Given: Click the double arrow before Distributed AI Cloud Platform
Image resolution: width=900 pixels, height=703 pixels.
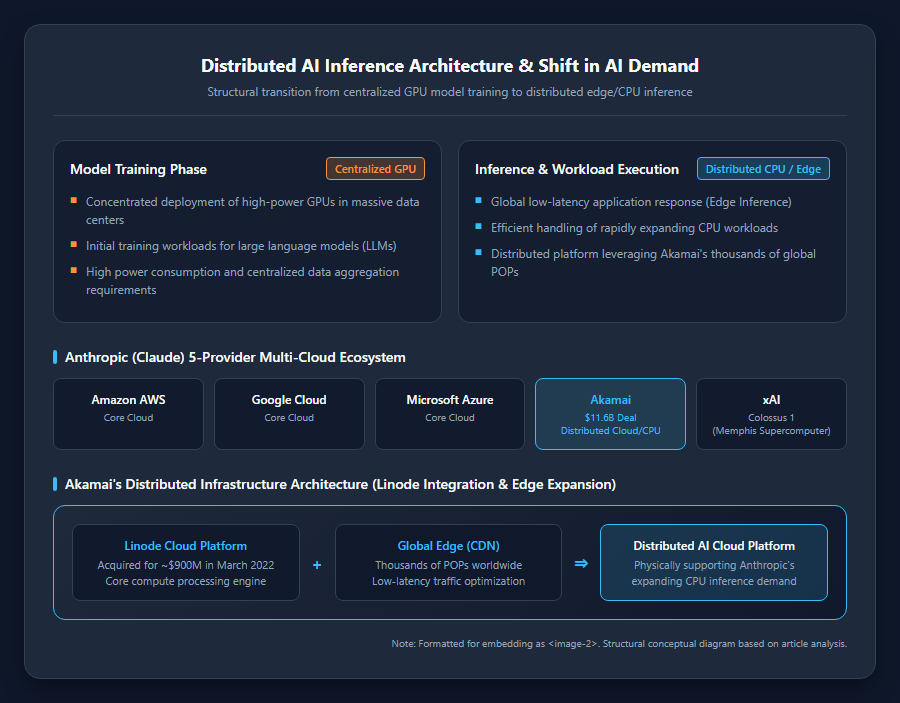Looking at the screenshot, I should (581, 563).
